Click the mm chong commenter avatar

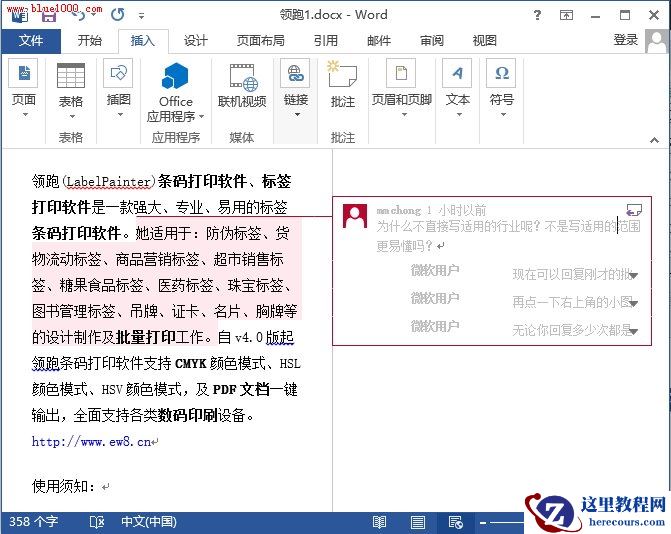click(355, 216)
